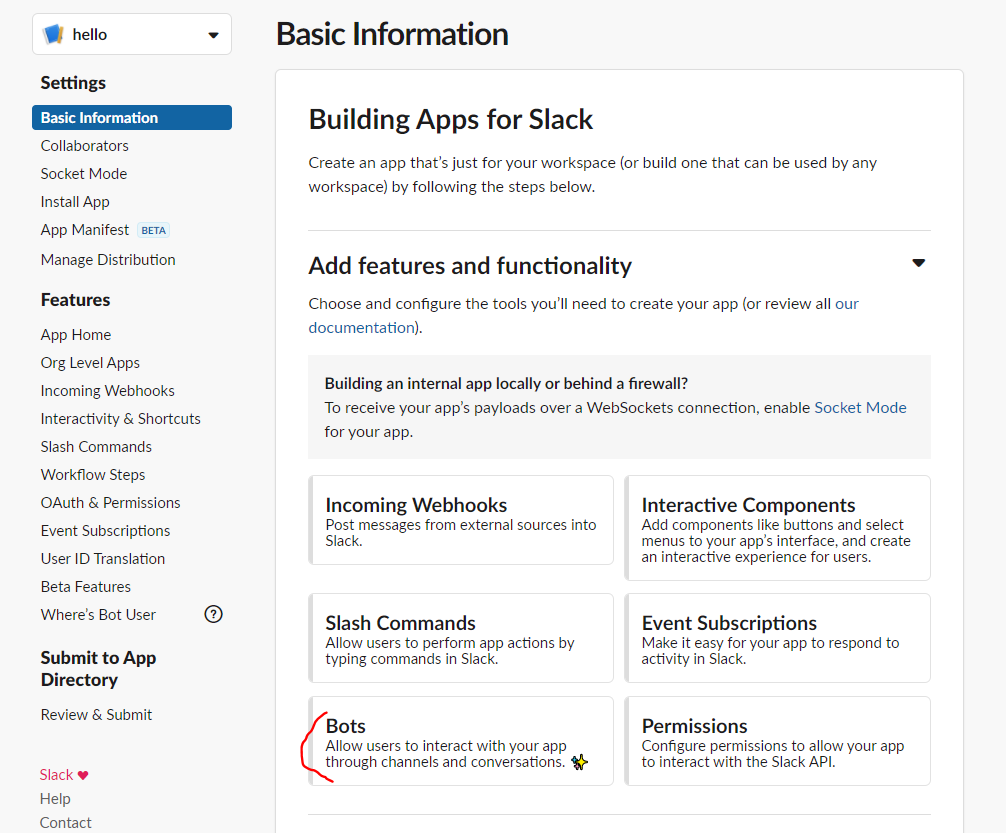
Task: Open Collaborators settings page
Action: click(85, 146)
